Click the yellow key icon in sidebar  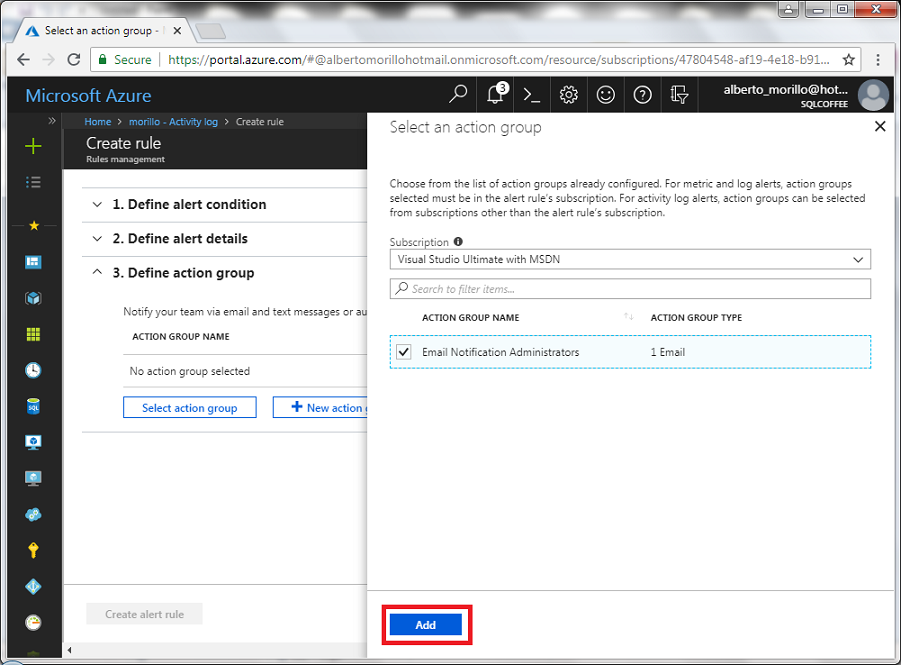33,550
